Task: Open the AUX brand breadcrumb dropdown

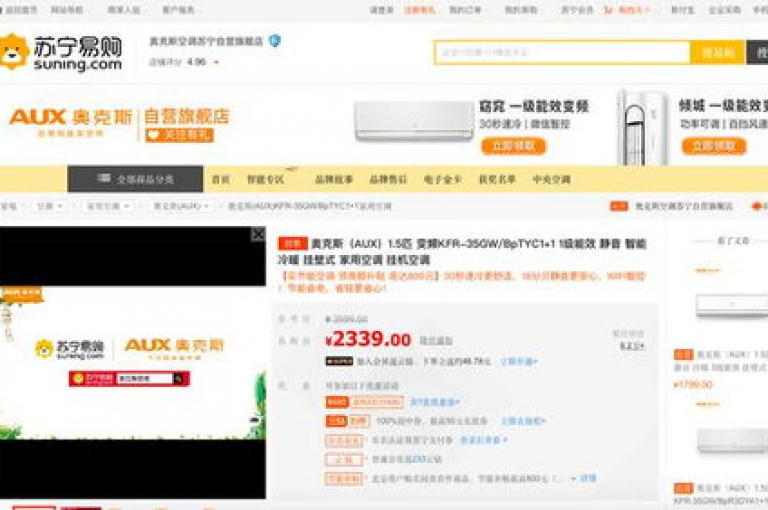Action: point(181,206)
